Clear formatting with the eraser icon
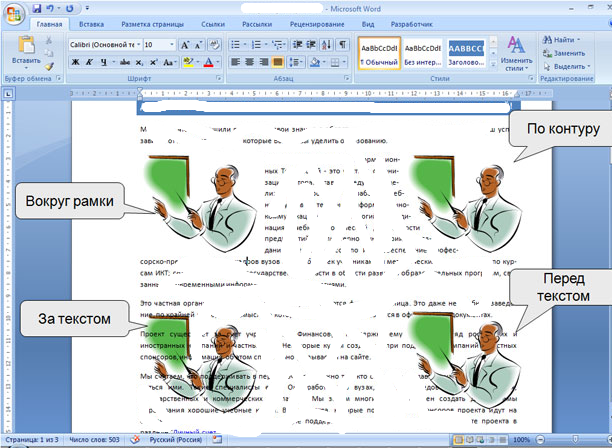This screenshot has height=448, width=612. [x=214, y=45]
